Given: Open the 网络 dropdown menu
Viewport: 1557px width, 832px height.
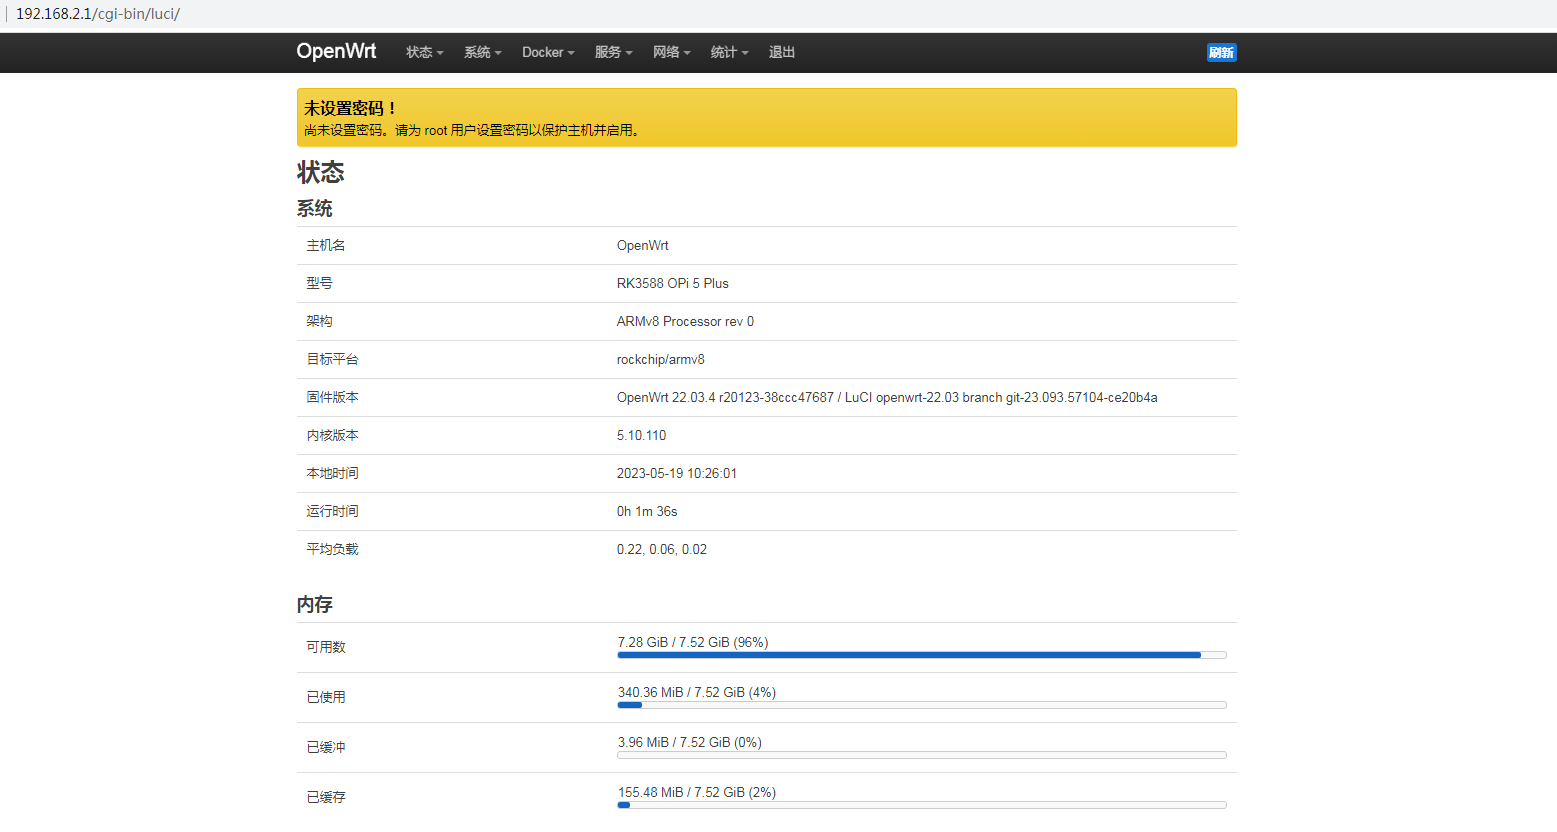Looking at the screenshot, I should pyautogui.click(x=672, y=52).
